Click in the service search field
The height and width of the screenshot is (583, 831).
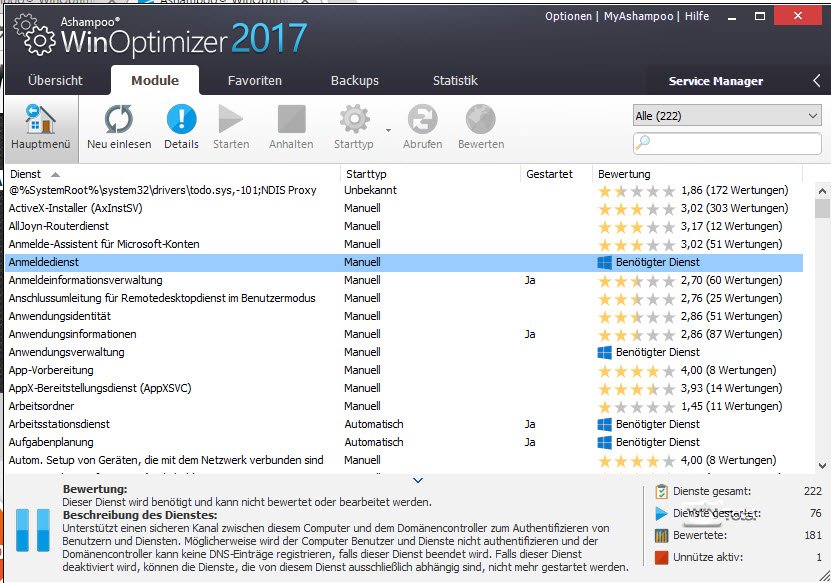[x=727, y=143]
